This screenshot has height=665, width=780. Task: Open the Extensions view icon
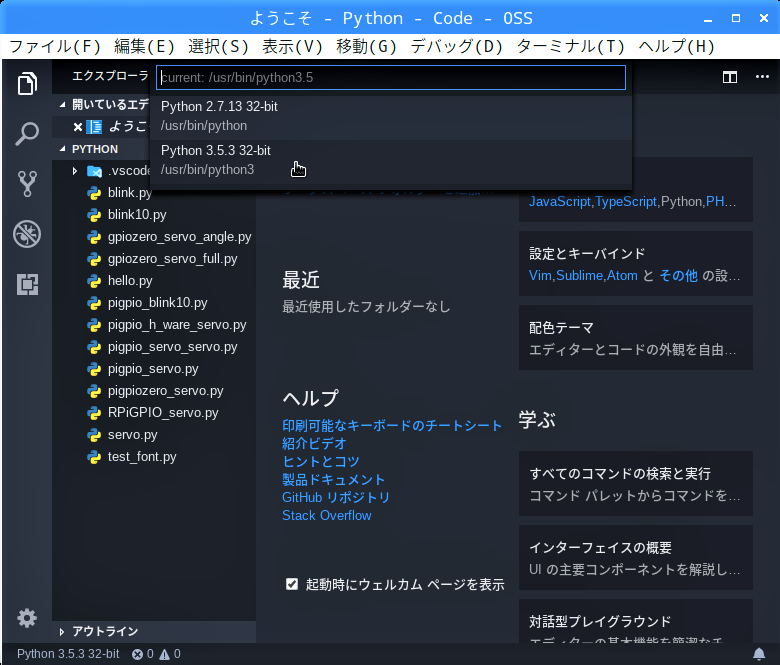27,285
